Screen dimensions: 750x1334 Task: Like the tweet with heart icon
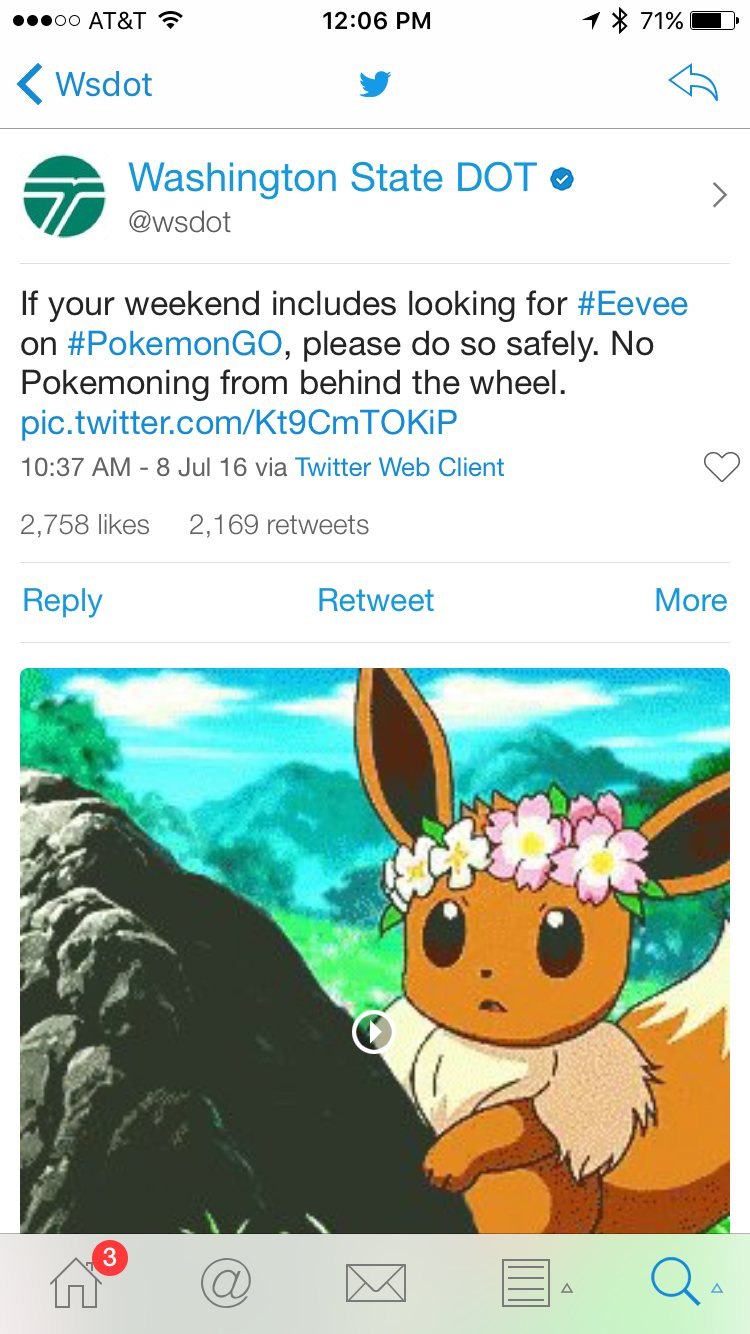(x=721, y=467)
